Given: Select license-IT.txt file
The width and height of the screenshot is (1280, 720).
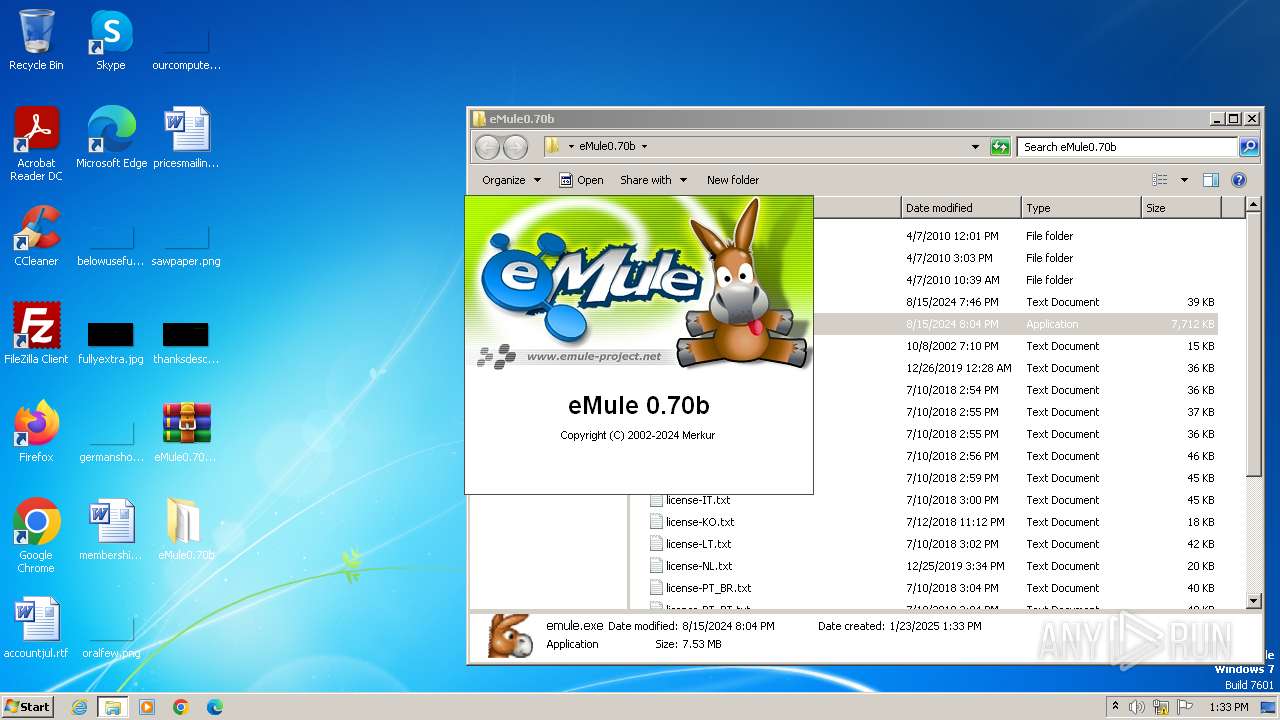Looking at the screenshot, I should pyautogui.click(x=698, y=500).
